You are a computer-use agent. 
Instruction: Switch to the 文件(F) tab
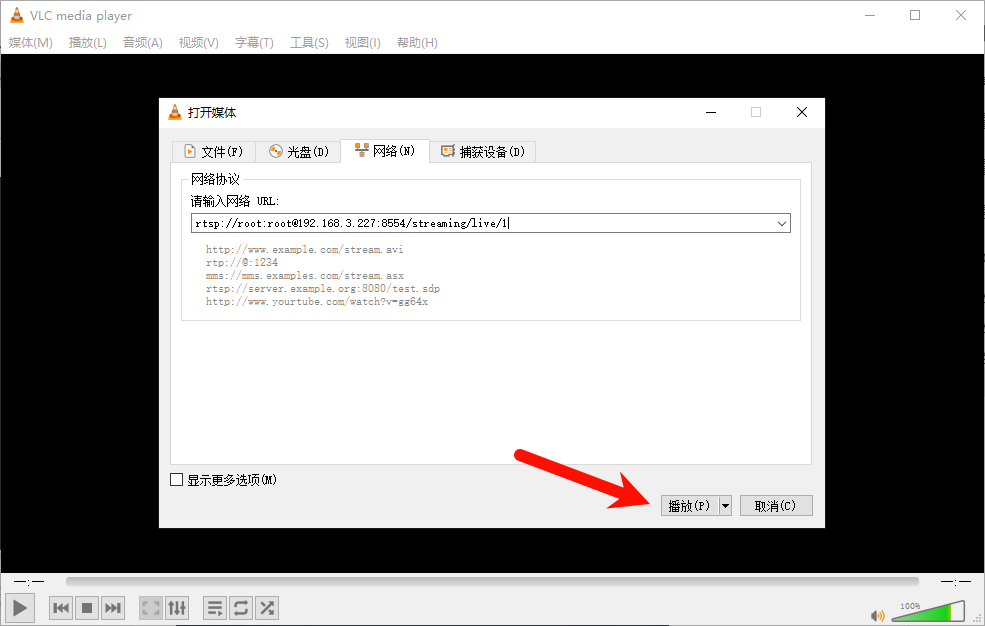pos(214,152)
